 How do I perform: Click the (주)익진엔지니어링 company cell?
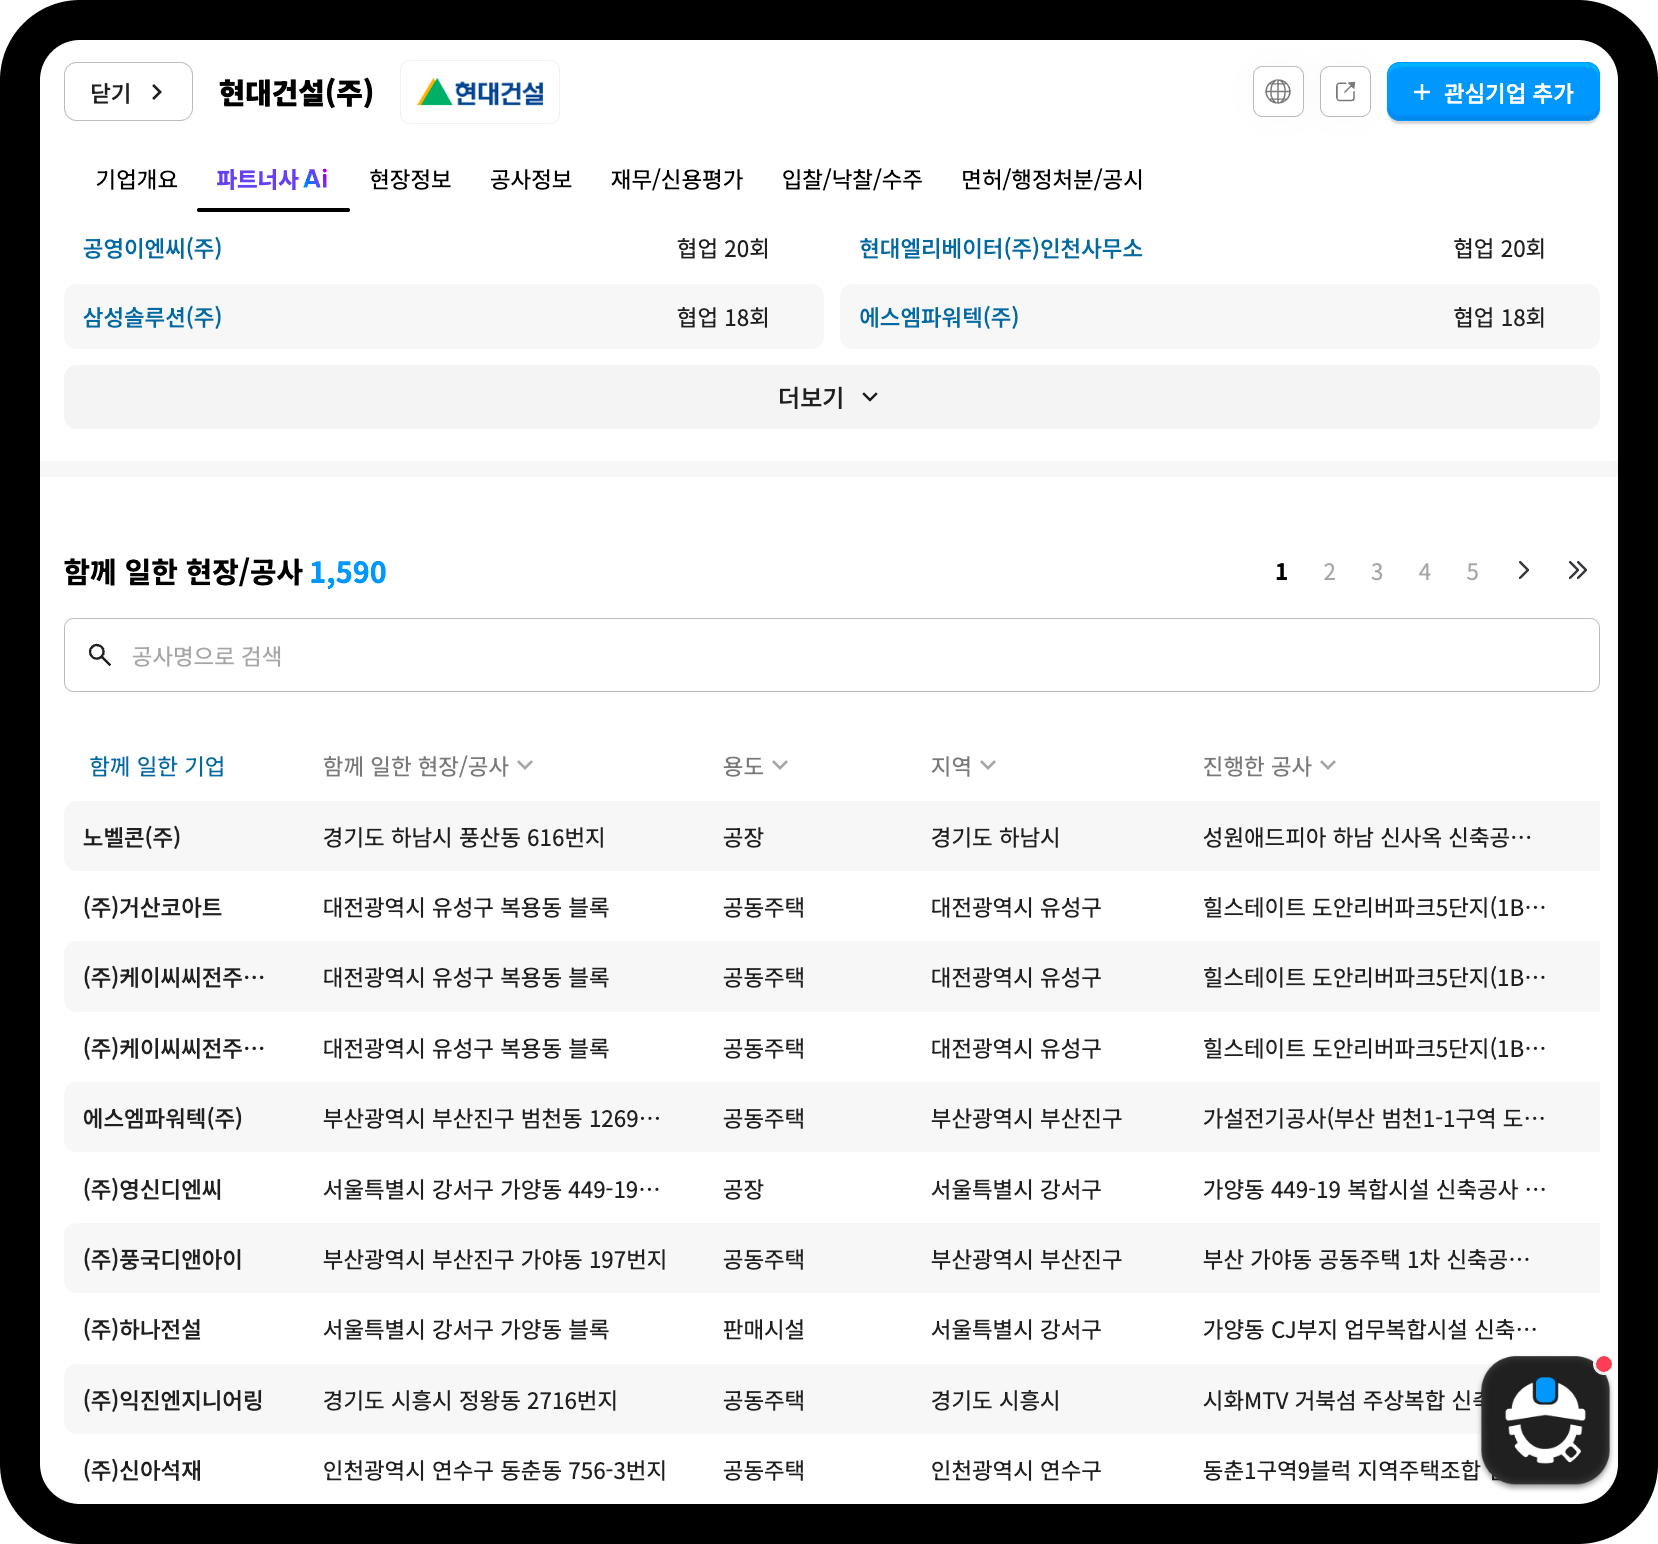(x=172, y=1400)
